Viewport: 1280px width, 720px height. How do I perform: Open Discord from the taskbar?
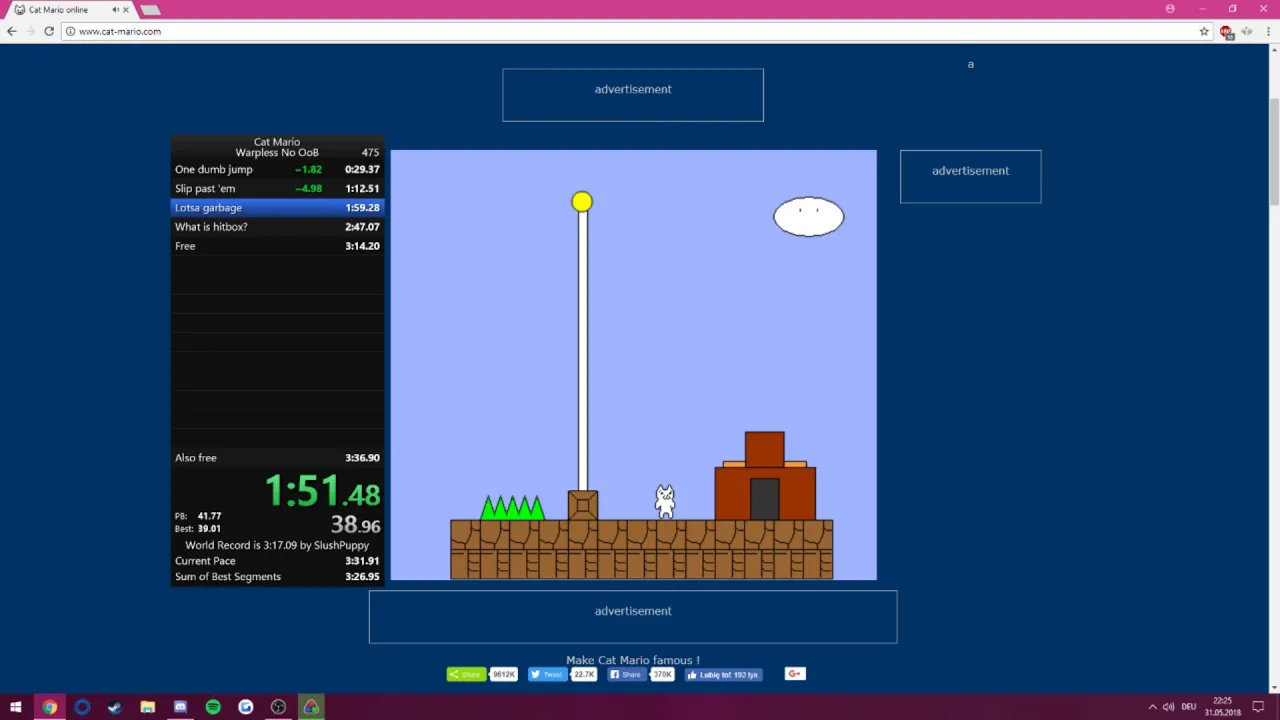click(x=180, y=707)
